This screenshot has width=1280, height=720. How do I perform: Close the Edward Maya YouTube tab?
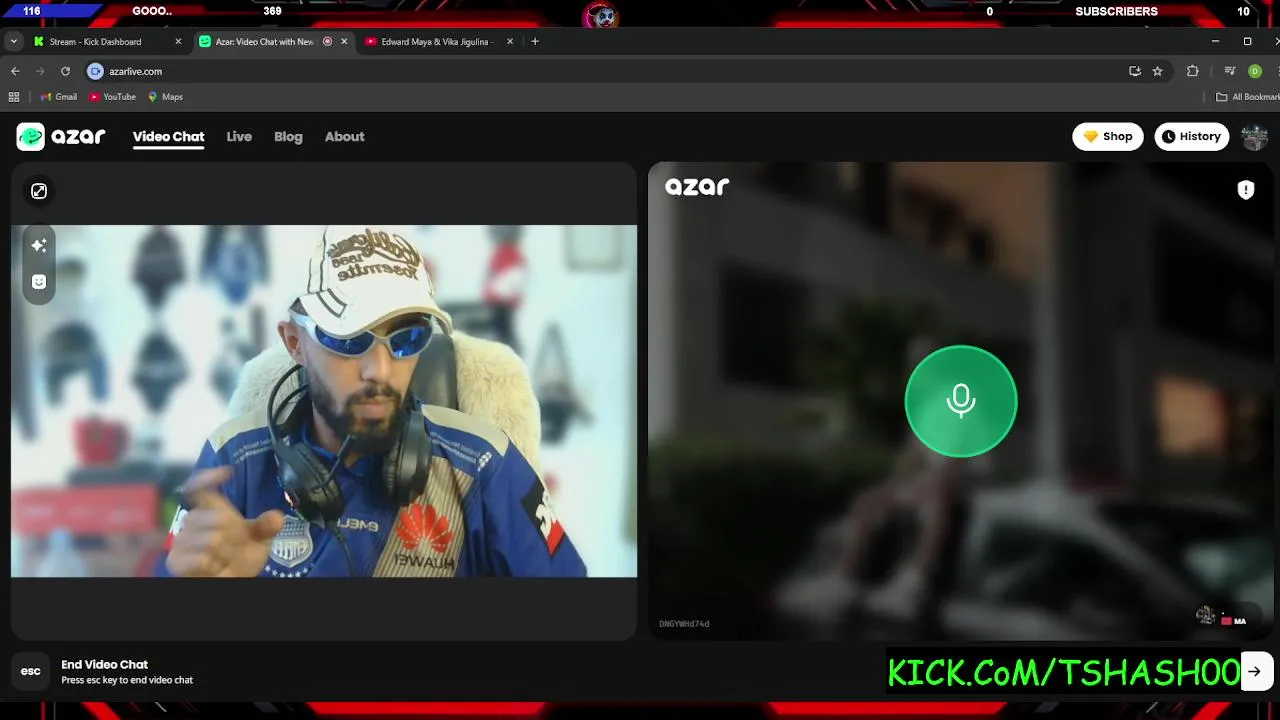pos(510,42)
